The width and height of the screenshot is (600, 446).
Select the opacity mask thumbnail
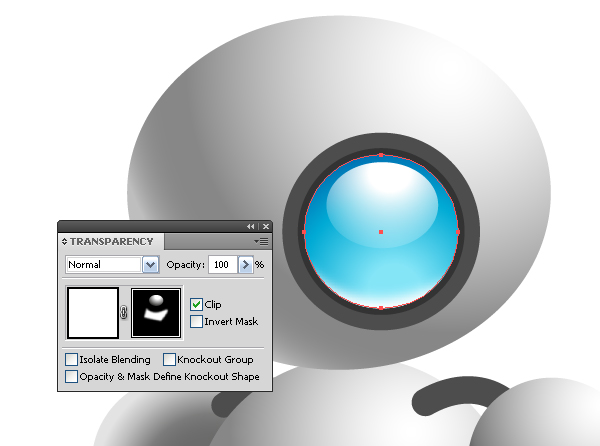(x=156, y=313)
